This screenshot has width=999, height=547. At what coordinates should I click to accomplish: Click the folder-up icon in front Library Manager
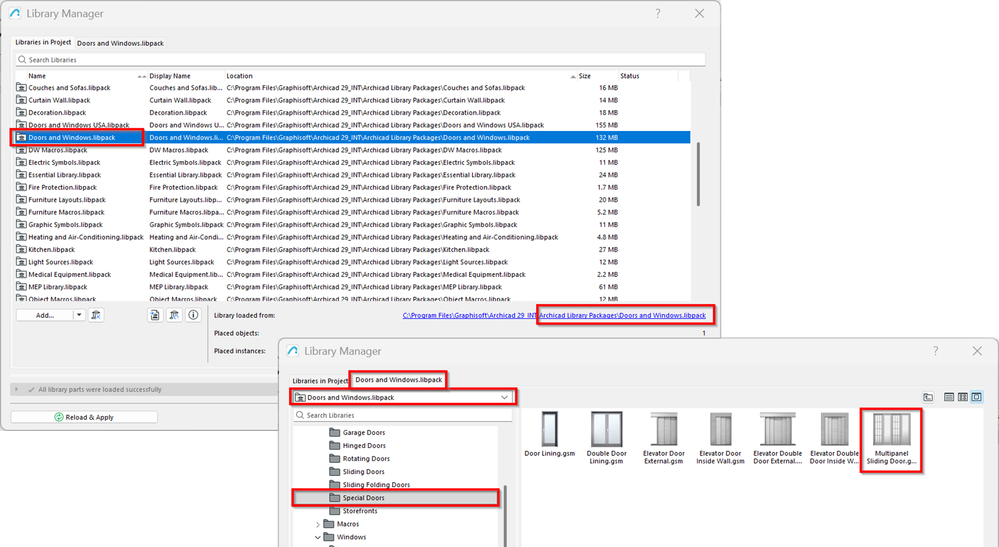tap(928, 397)
